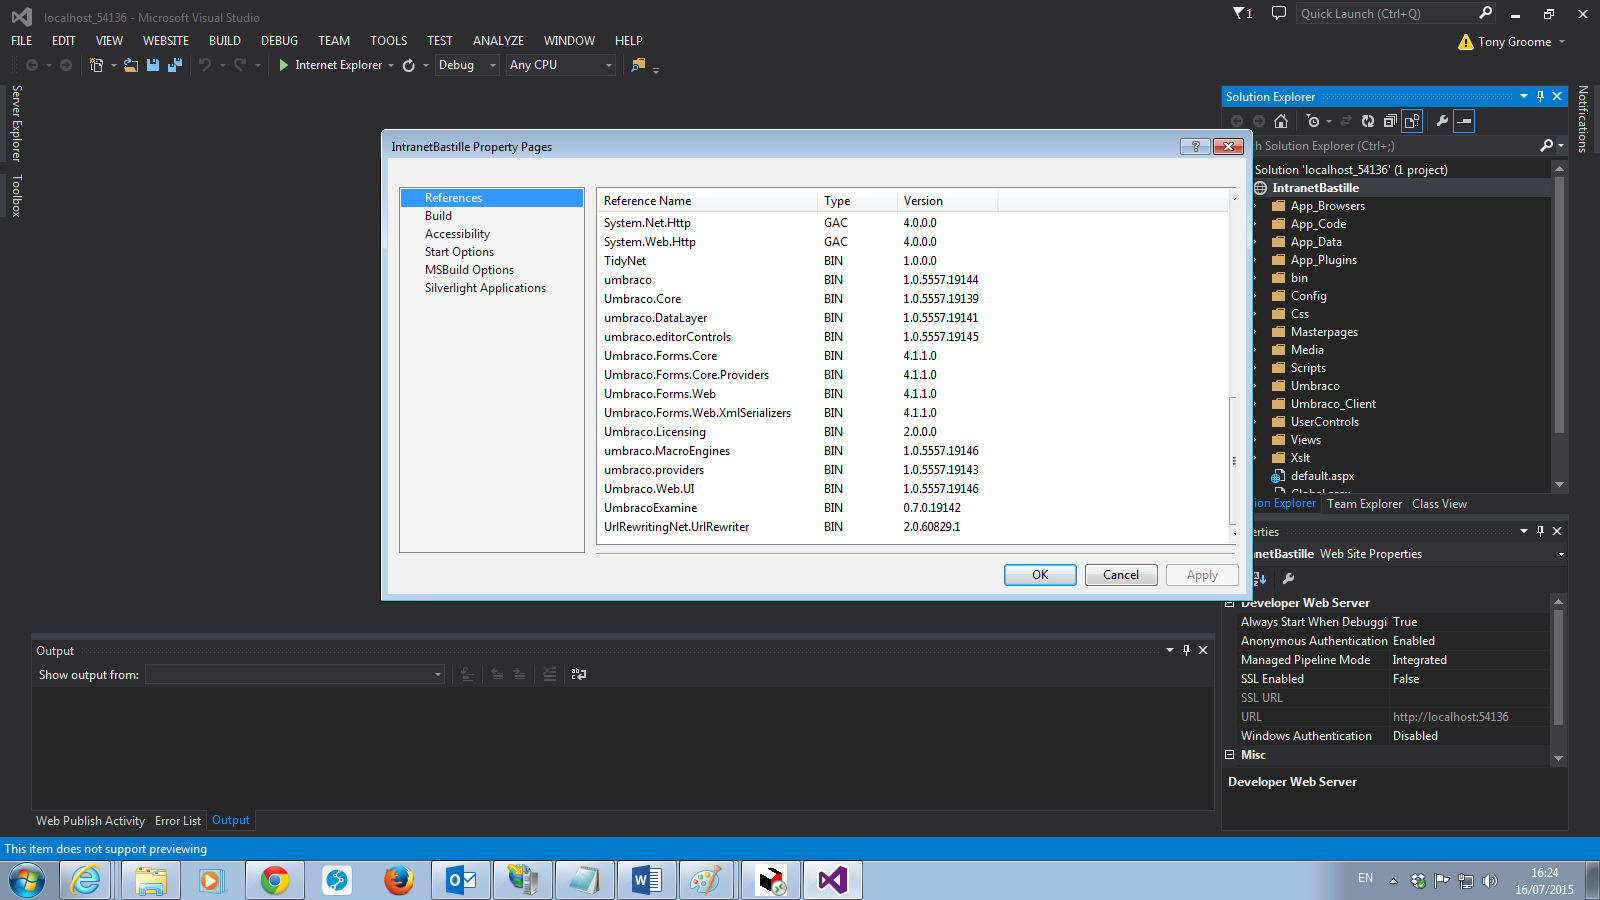Refresh Solution Explorer with the refresh icon

[1368, 121]
